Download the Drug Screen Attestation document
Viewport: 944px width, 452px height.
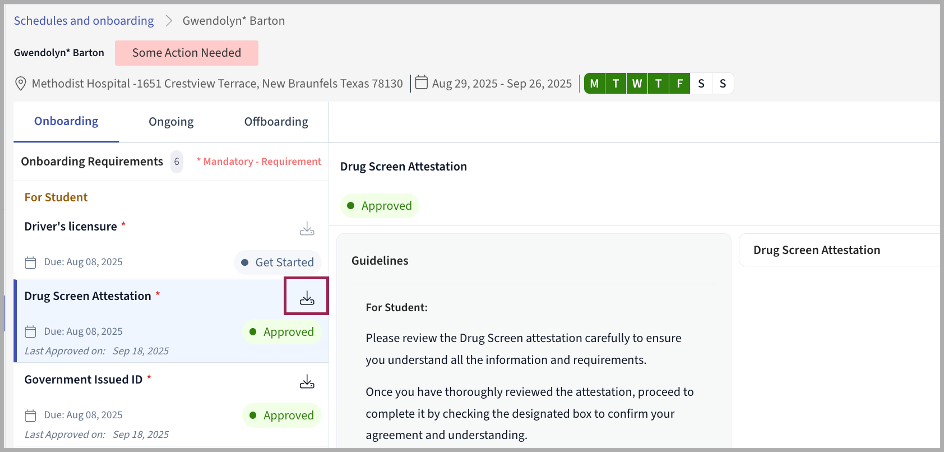point(307,297)
